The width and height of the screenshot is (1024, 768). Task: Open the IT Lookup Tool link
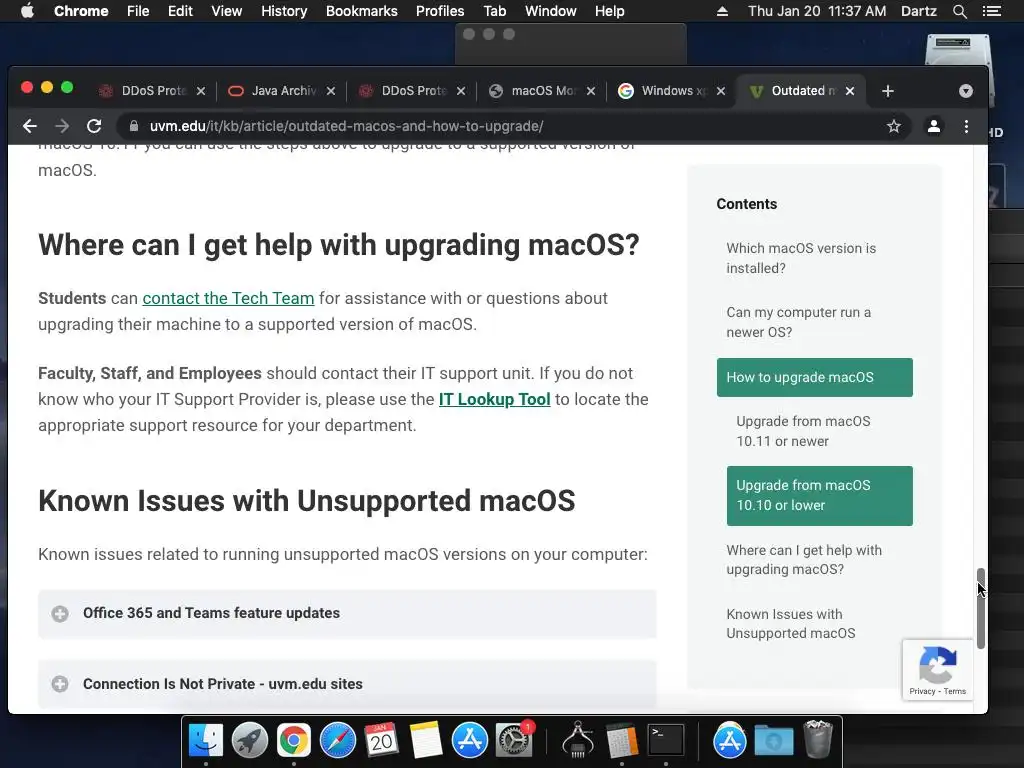click(x=494, y=399)
